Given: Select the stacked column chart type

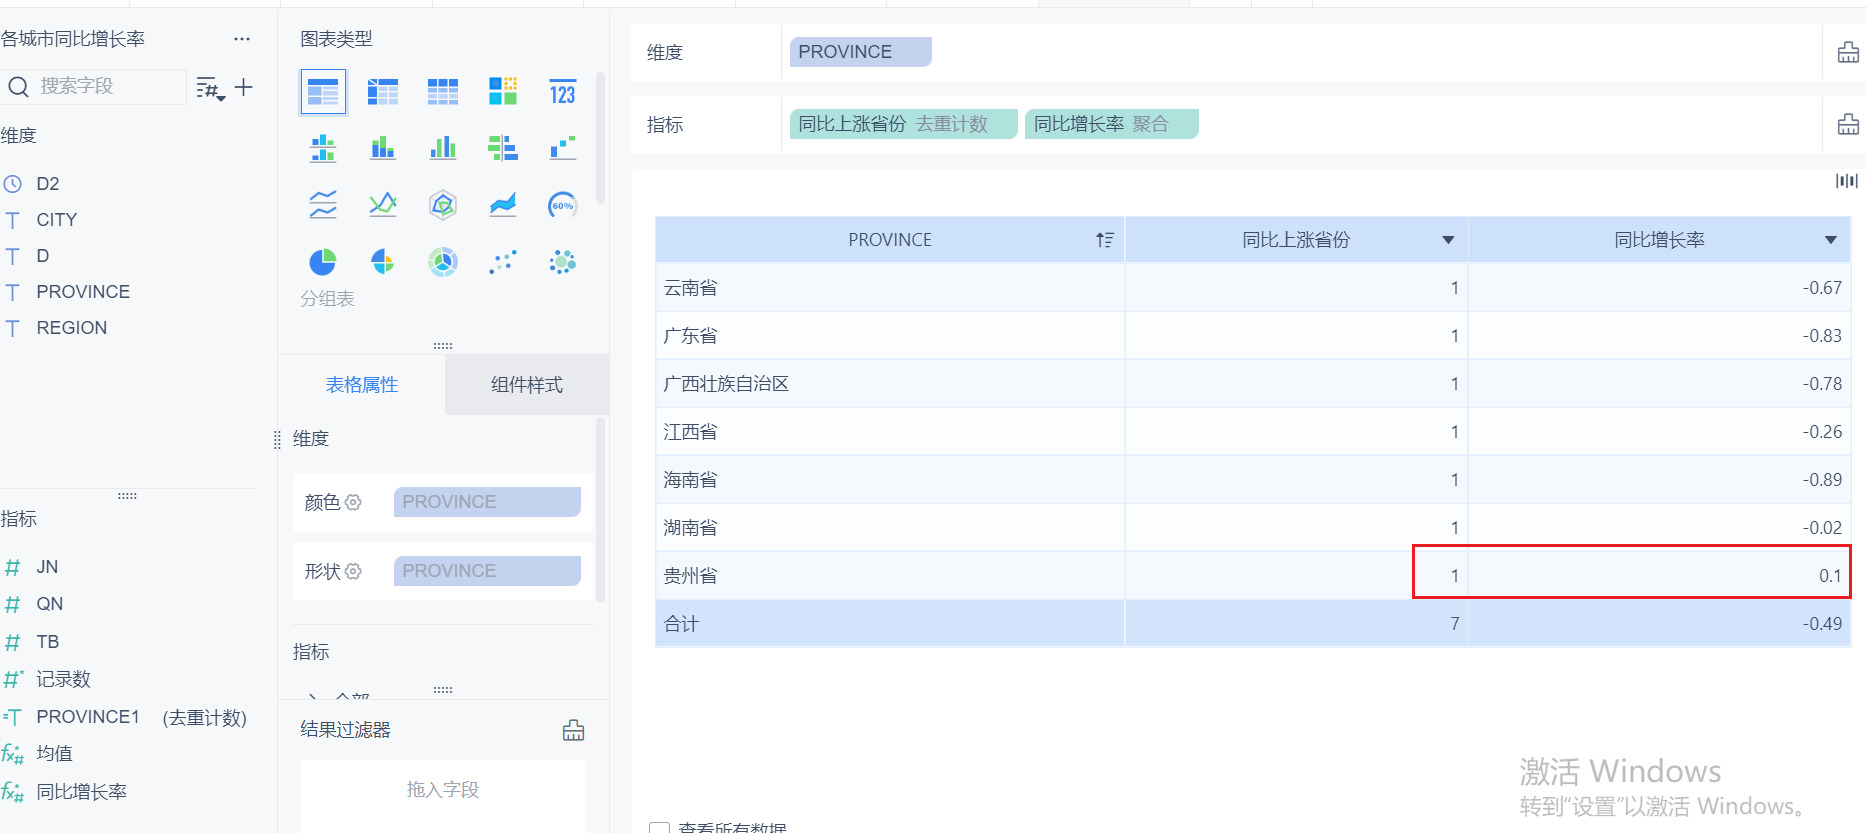Looking at the screenshot, I should [383, 148].
